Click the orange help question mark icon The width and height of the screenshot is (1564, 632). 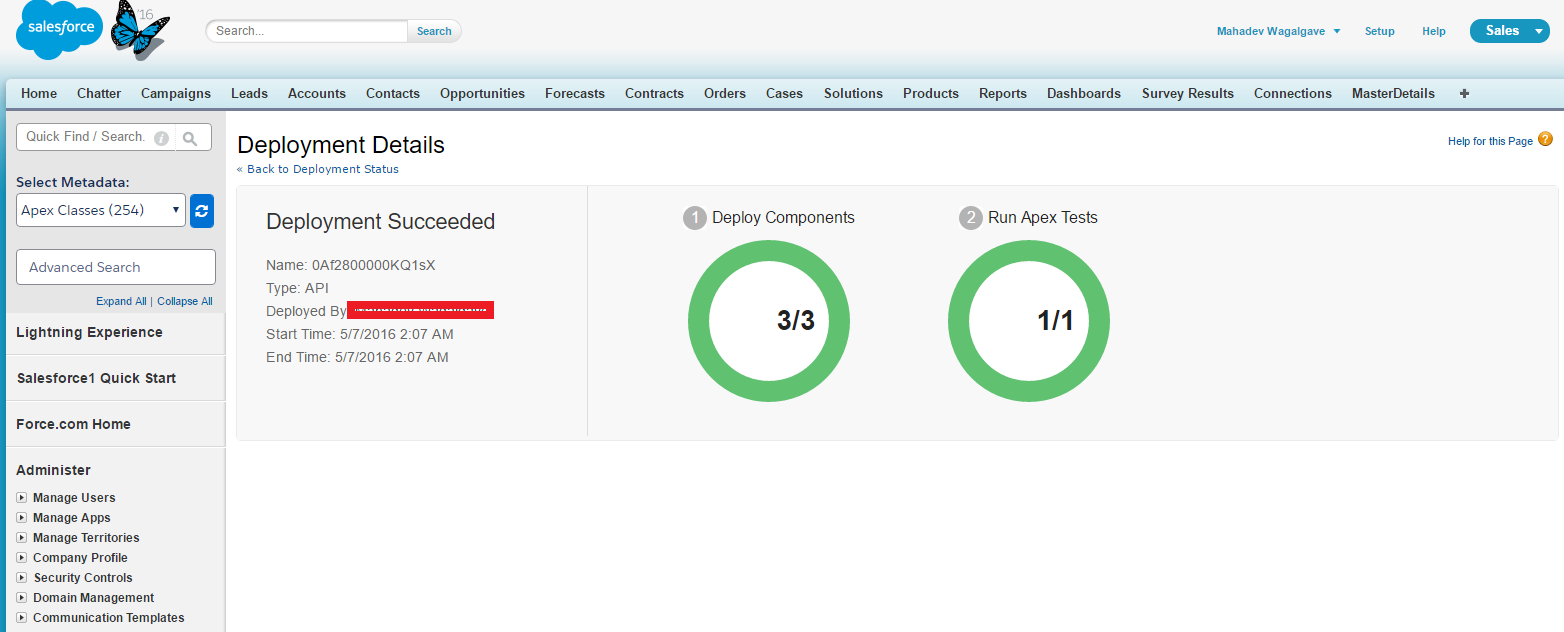[1545, 140]
